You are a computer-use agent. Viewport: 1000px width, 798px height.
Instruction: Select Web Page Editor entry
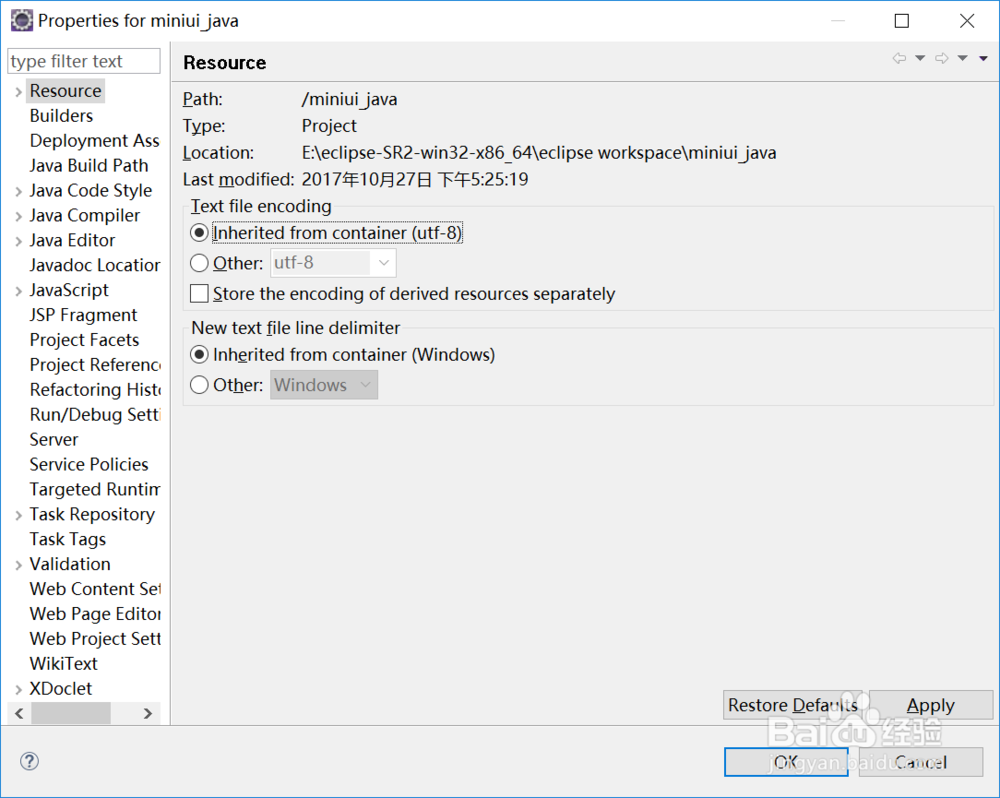[x=94, y=613]
